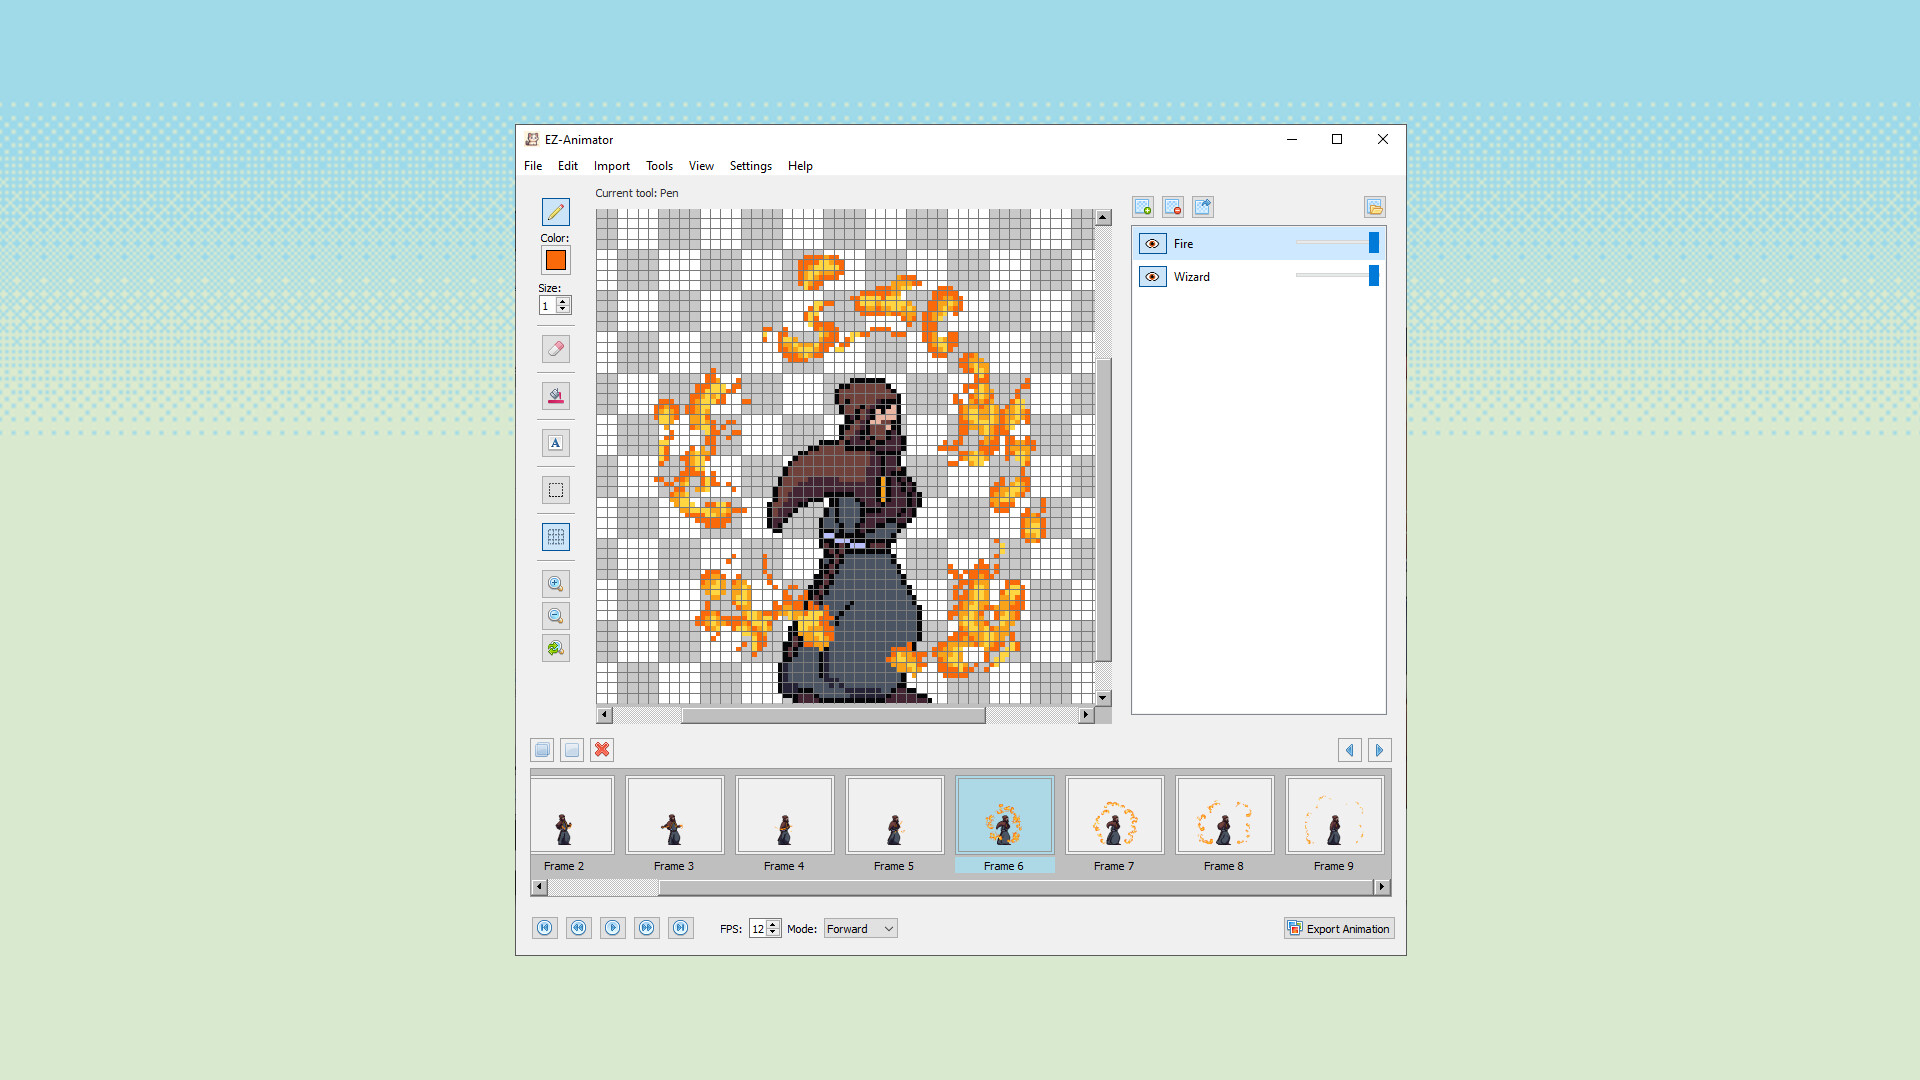Jump to the first frame
The image size is (1920, 1080).
tap(545, 928)
